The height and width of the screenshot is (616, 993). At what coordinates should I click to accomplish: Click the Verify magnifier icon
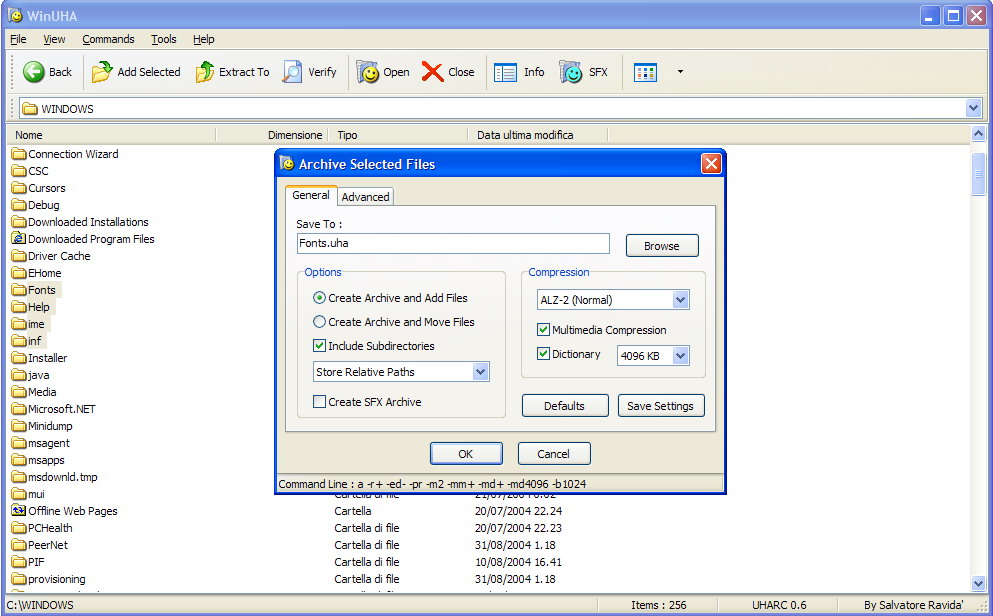pos(292,72)
